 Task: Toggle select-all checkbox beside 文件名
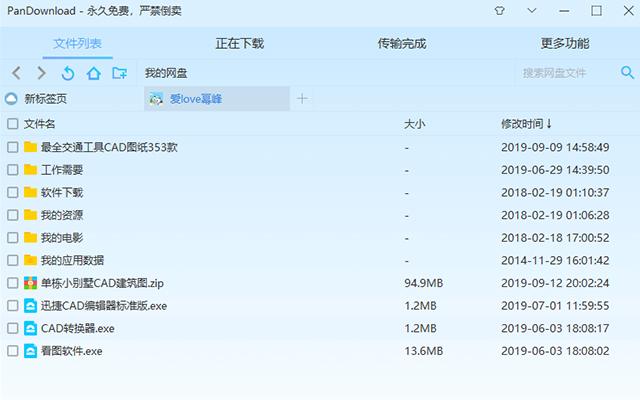[x=13, y=124]
